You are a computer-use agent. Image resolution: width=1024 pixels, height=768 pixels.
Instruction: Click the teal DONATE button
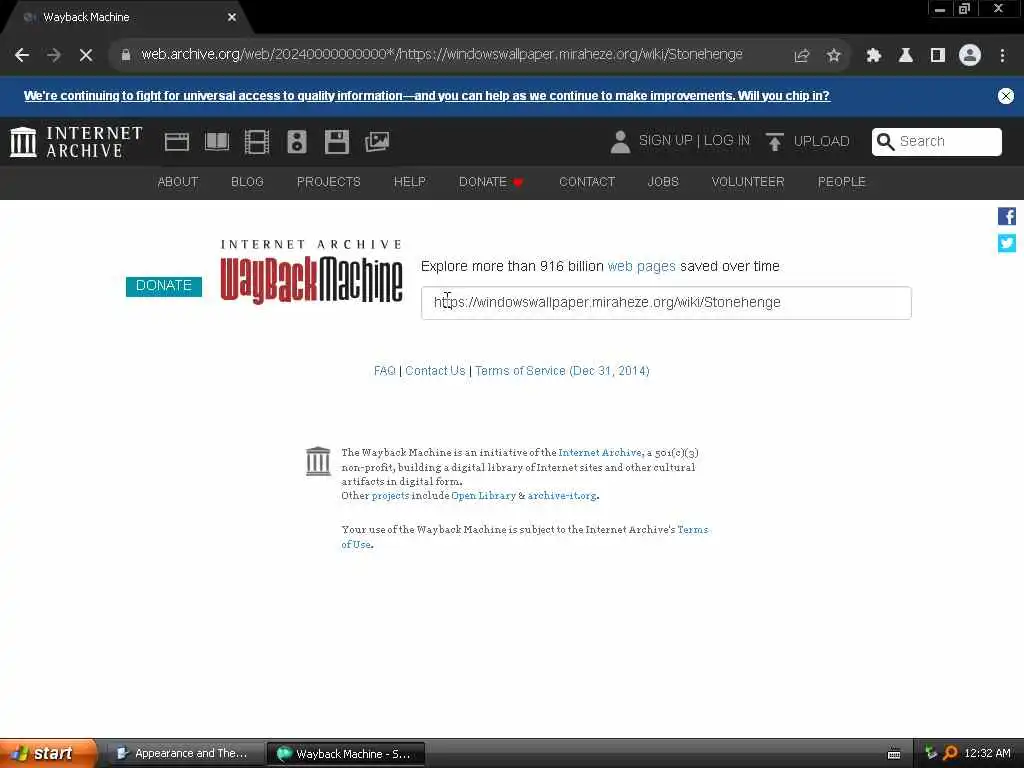click(x=164, y=286)
